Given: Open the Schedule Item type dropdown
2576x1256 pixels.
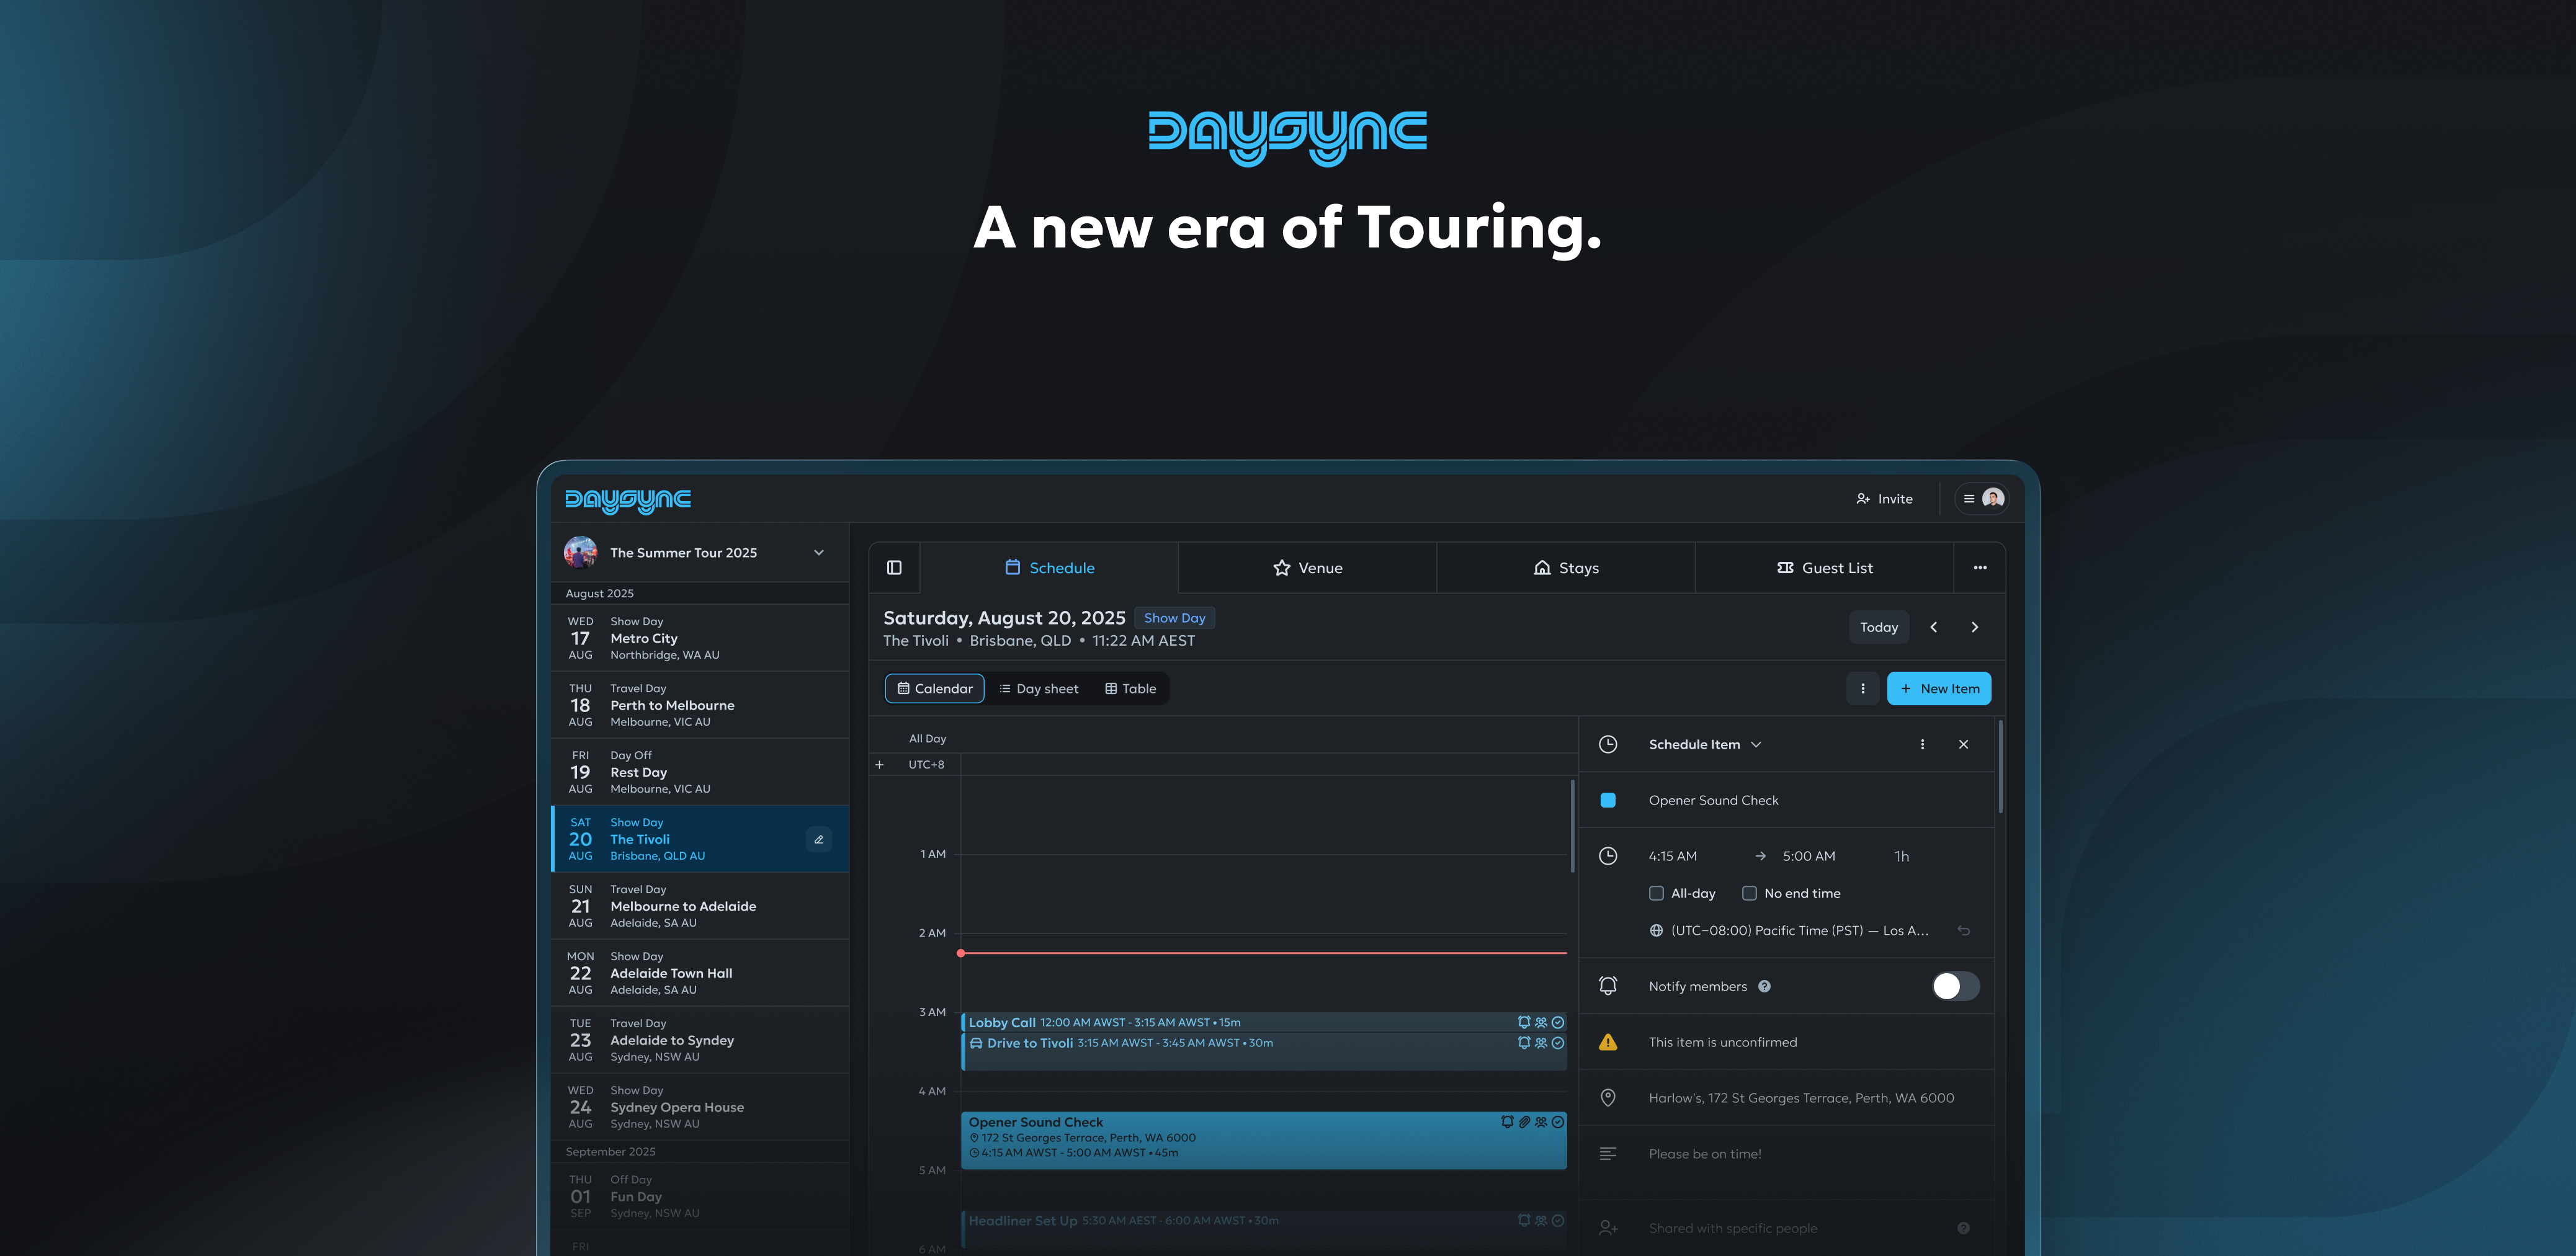Looking at the screenshot, I should [x=1757, y=744].
